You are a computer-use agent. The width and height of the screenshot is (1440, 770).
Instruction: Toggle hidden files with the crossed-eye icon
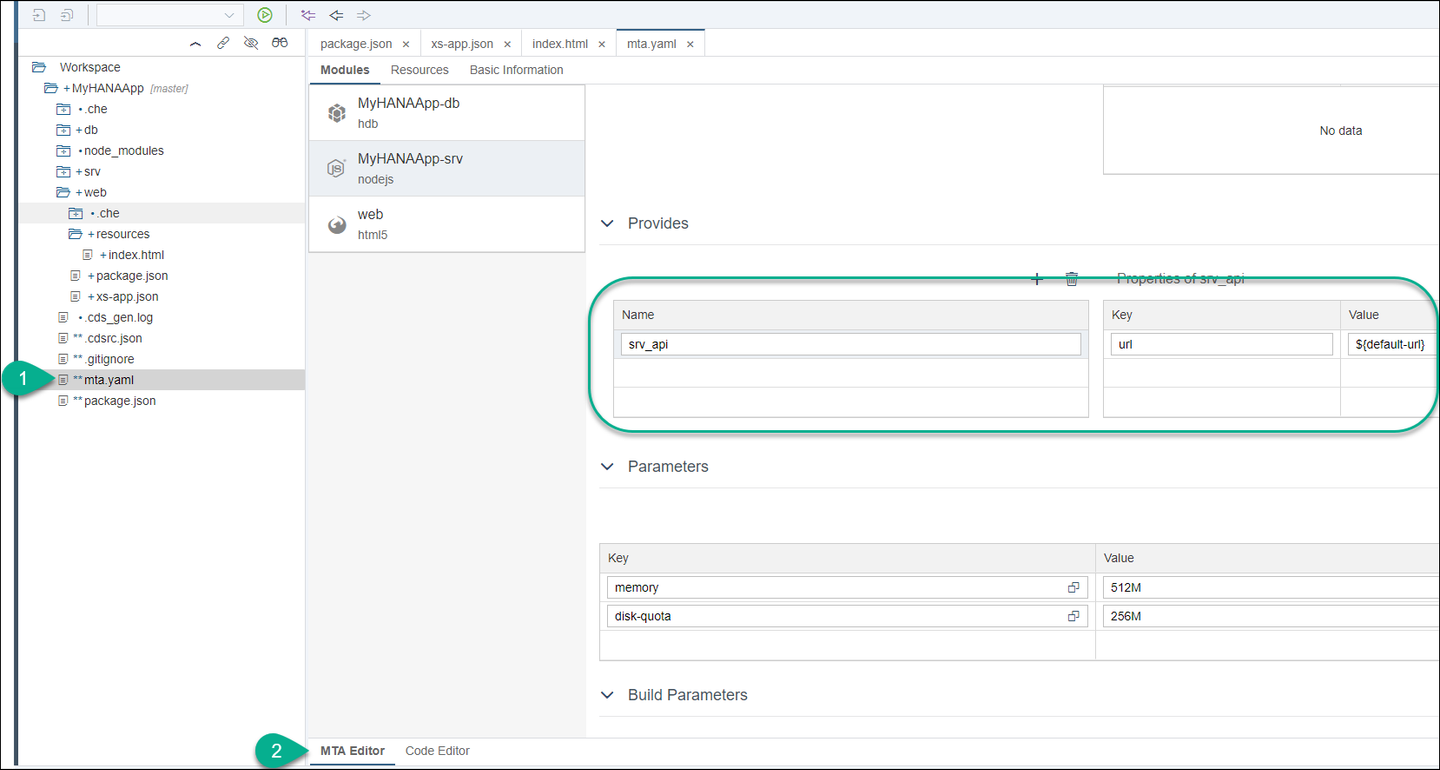(251, 43)
